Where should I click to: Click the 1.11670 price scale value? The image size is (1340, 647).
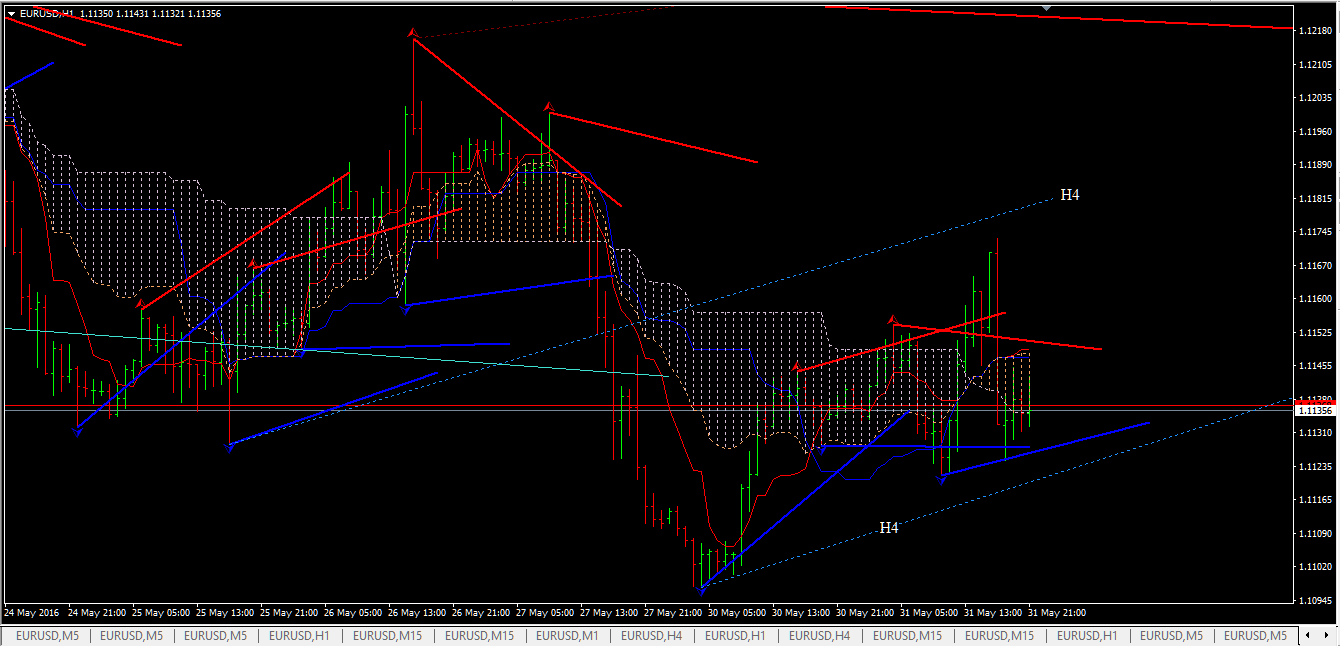(x=1314, y=266)
